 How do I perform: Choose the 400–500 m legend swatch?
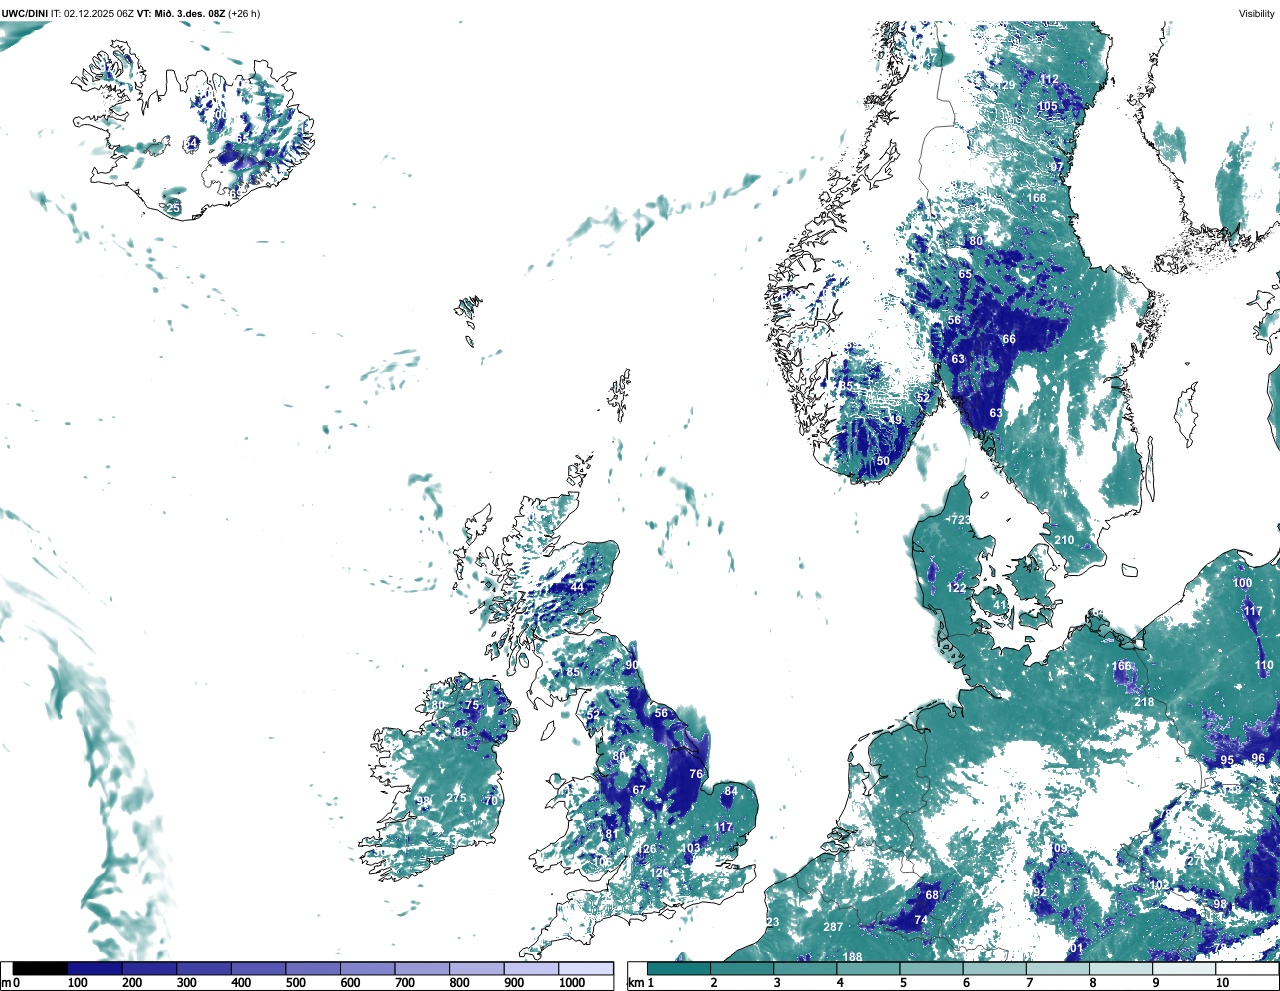(258, 968)
